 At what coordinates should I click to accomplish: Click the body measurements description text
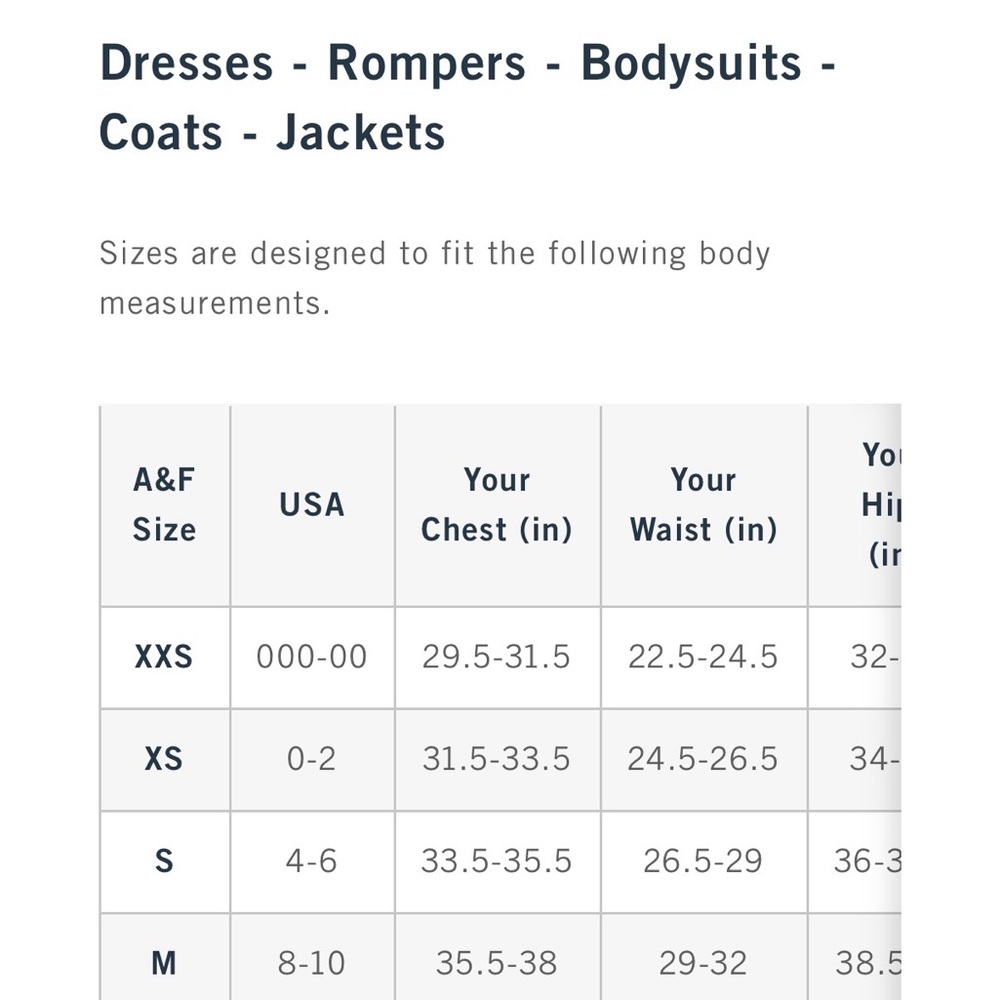[435, 278]
